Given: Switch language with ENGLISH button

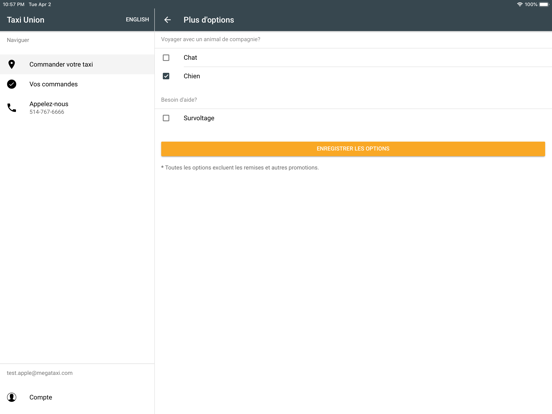Looking at the screenshot, I should pos(137,20).
